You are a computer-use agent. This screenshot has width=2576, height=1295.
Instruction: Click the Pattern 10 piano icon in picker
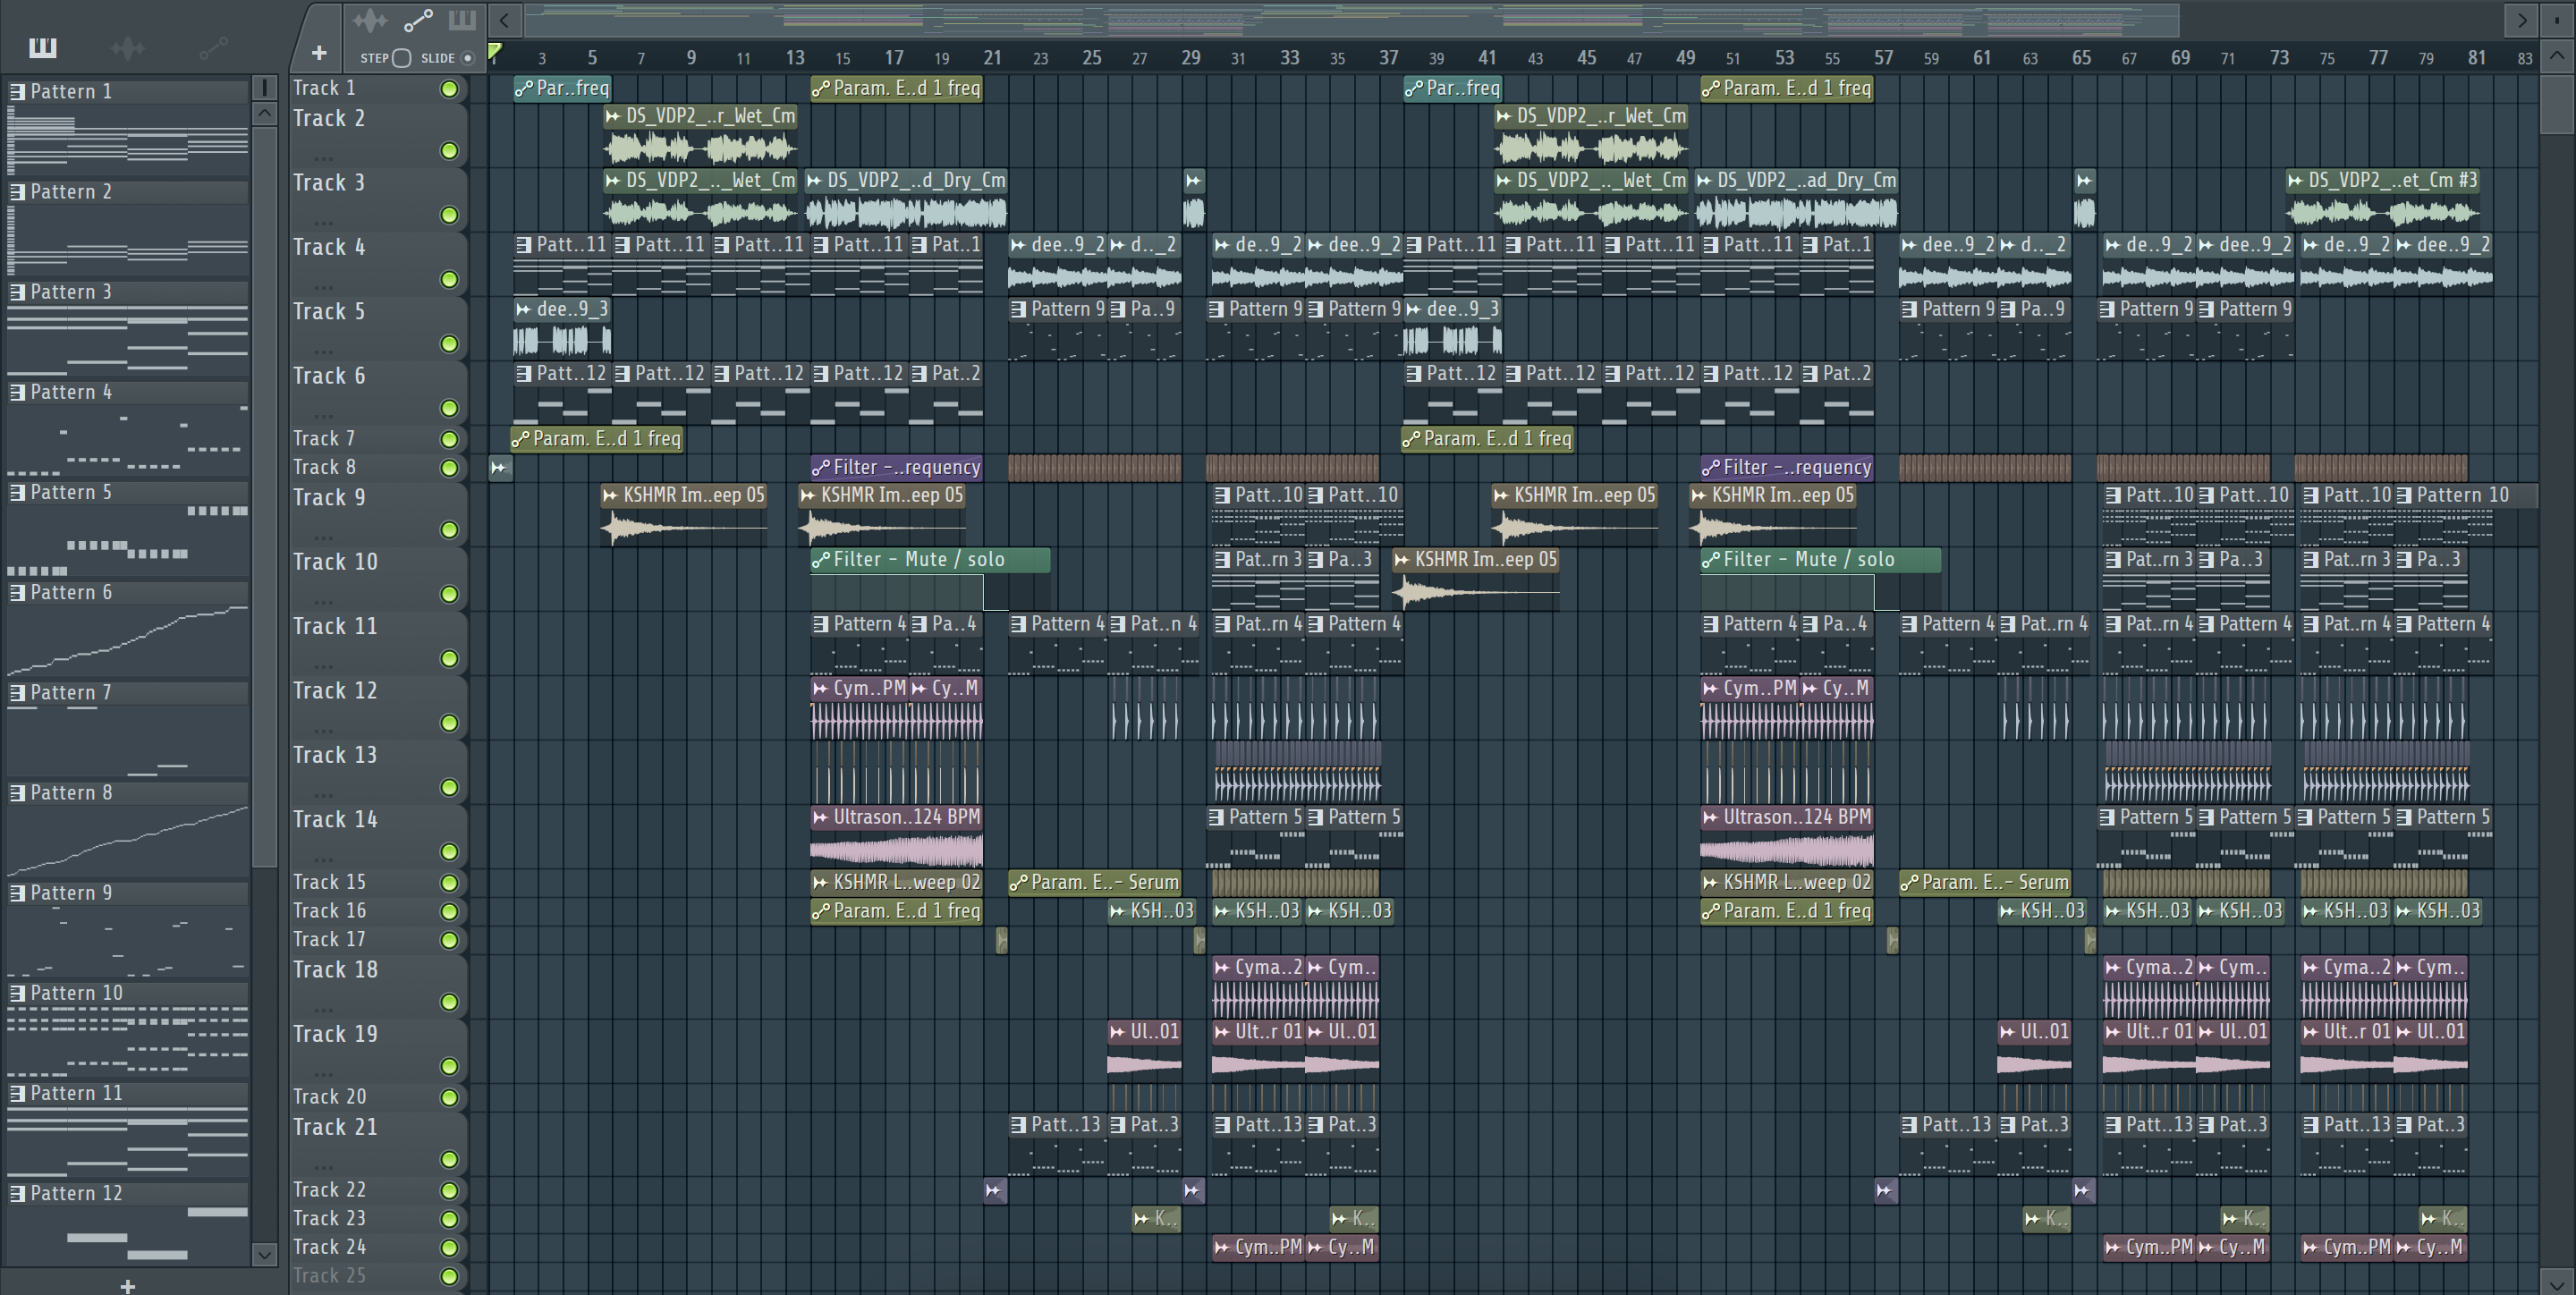[17, 993]
